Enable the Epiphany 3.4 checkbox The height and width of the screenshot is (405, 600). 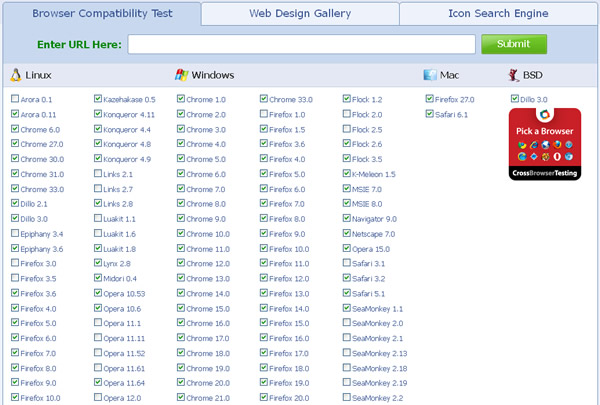pos(15,234)
